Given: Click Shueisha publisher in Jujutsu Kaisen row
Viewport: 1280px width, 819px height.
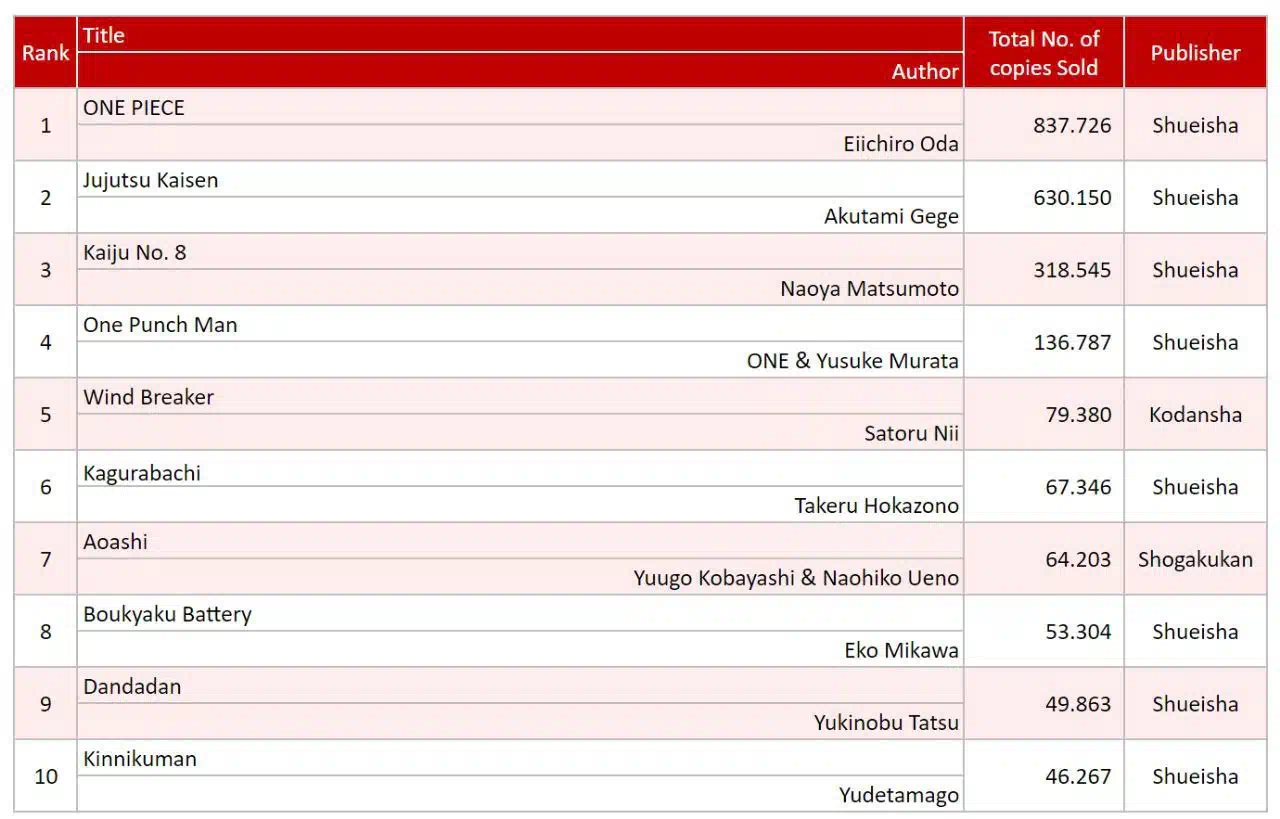Looking at the screenshot, I should pos(1195,197).
